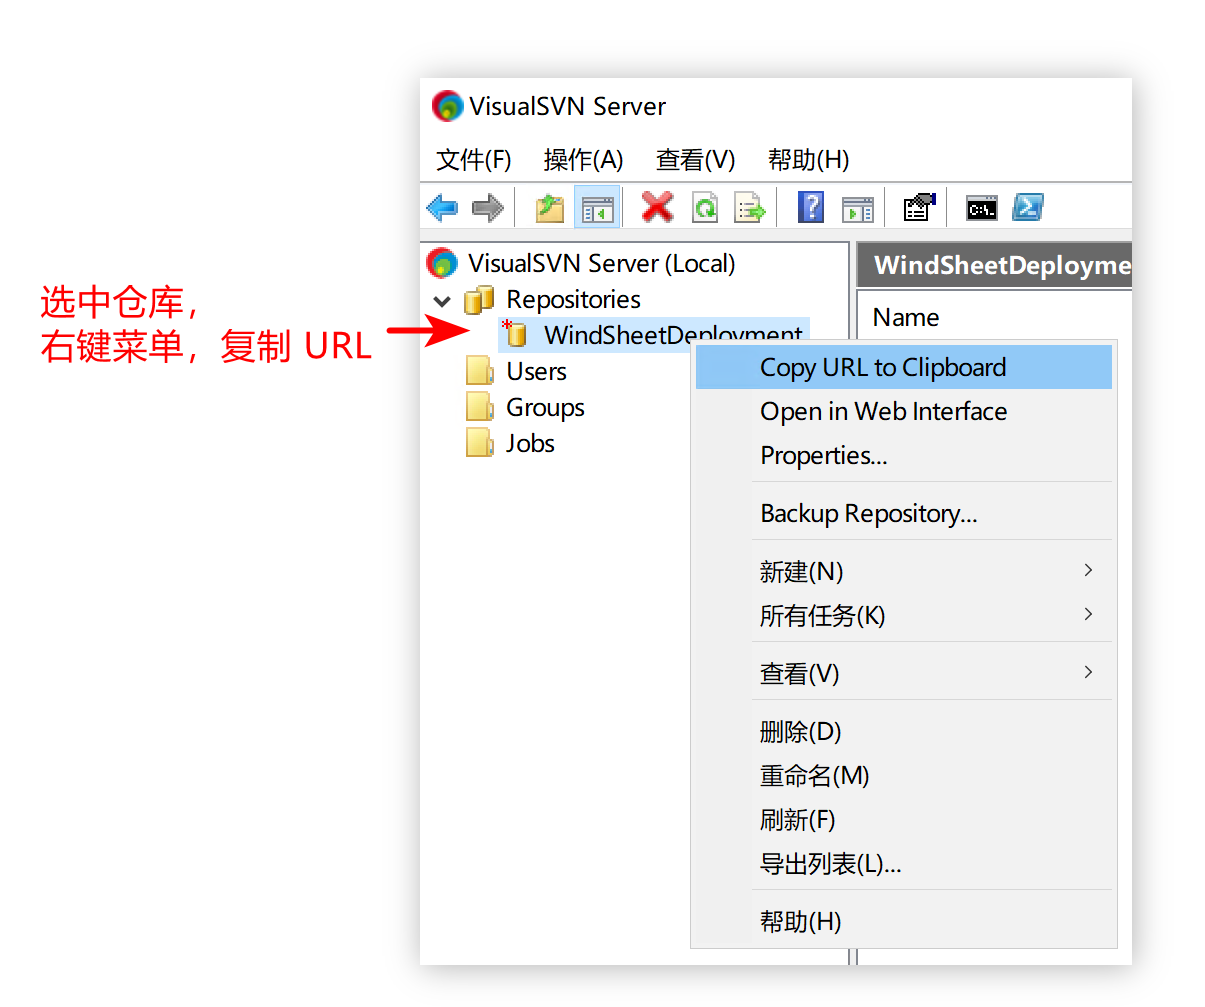Collapse the Repositories tree node
The height and width of the screenshot is (1007, 1205).
[442, 300]
